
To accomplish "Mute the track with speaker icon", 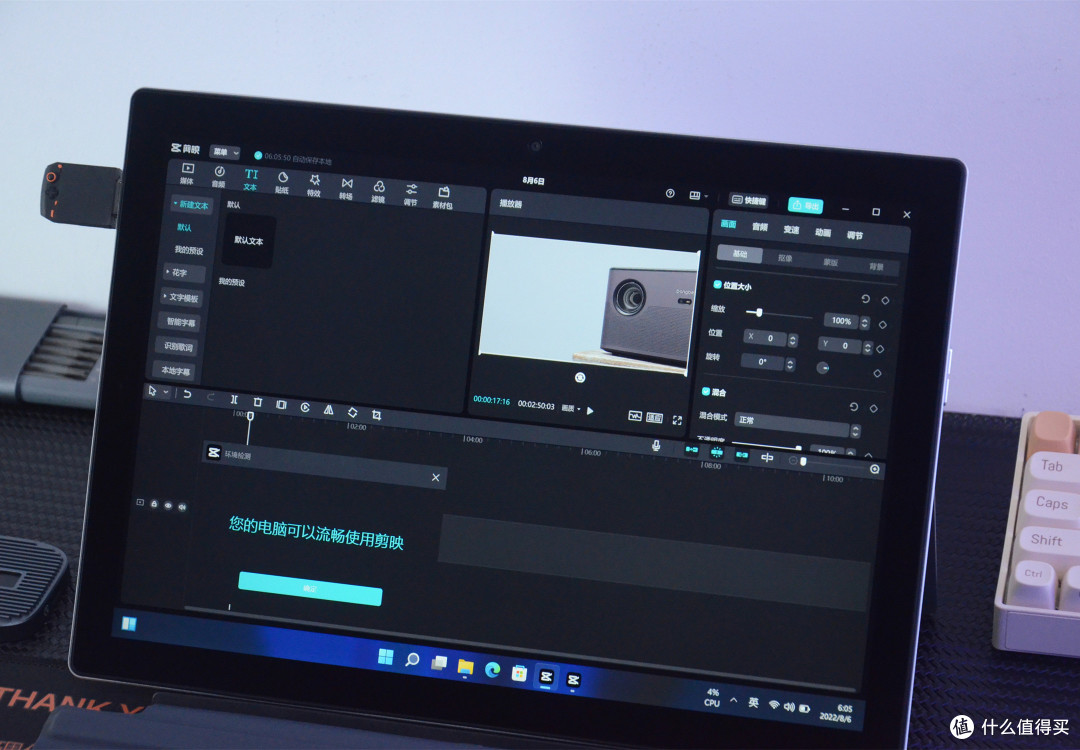I will (182, 507).
